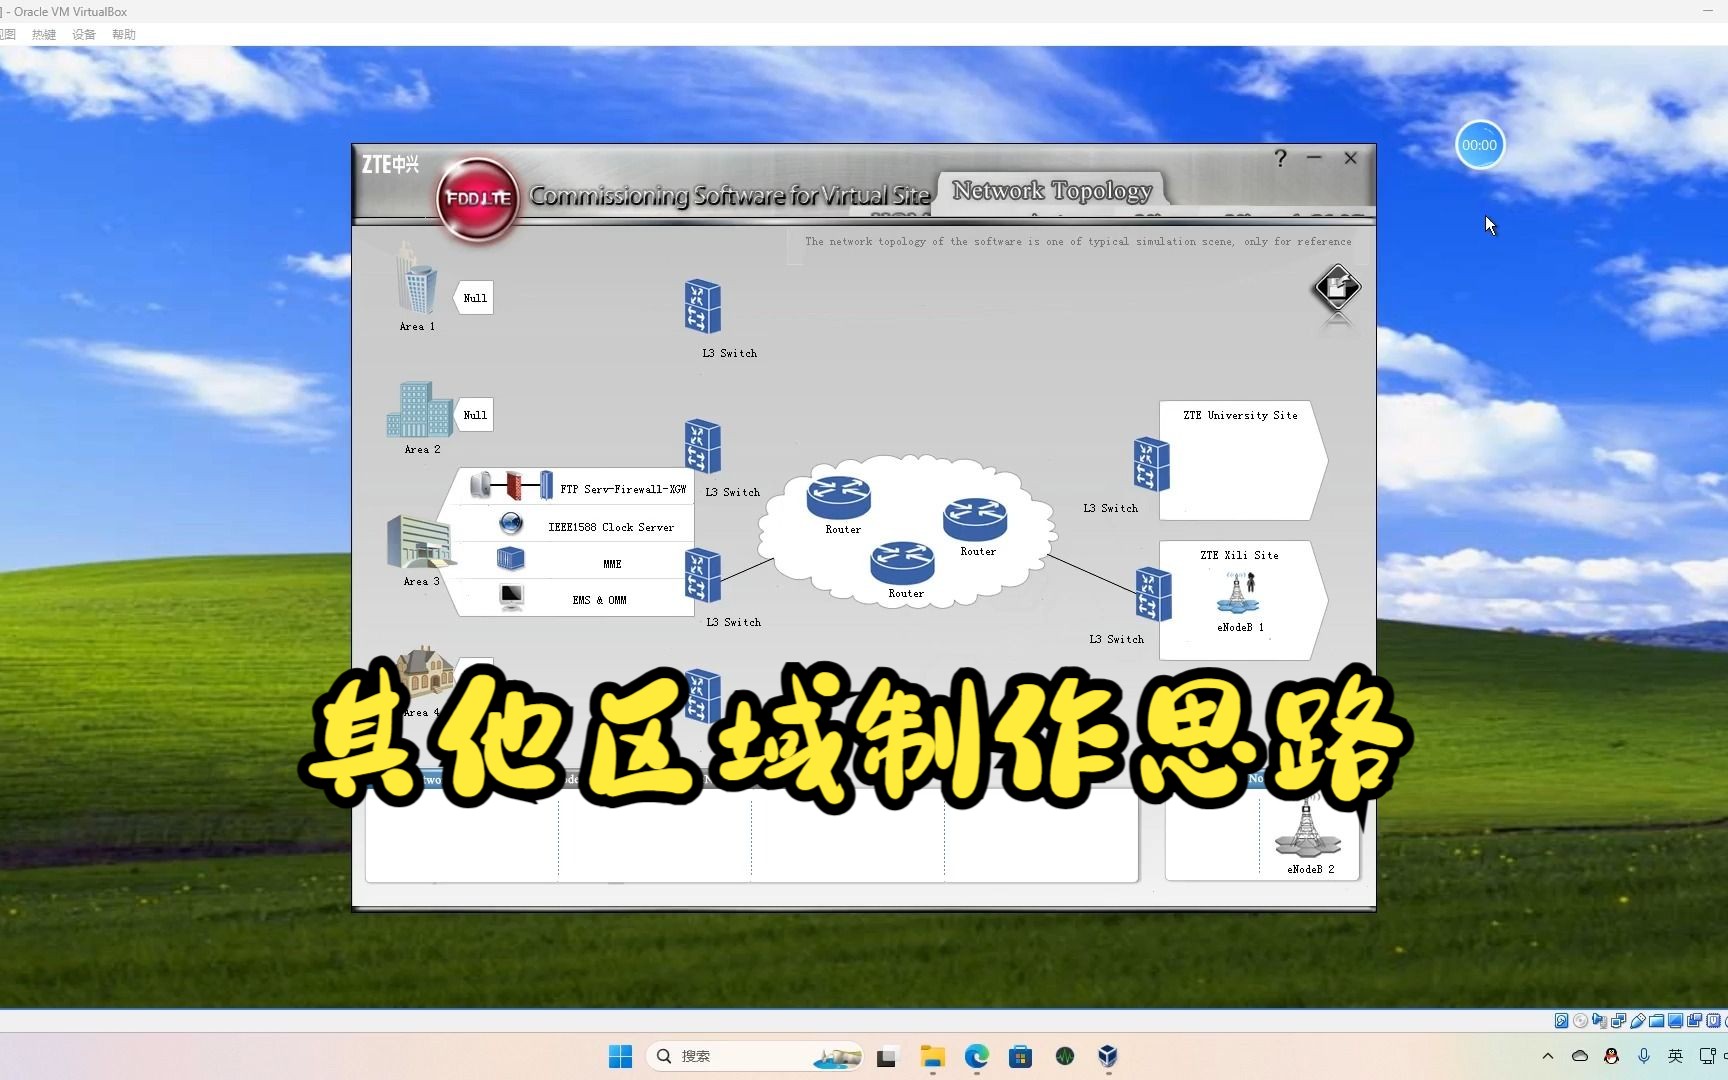The image size is (1728, 1080).
Task: Click the blue 00:00 recording timer circle
Action: coord(1479,145)
